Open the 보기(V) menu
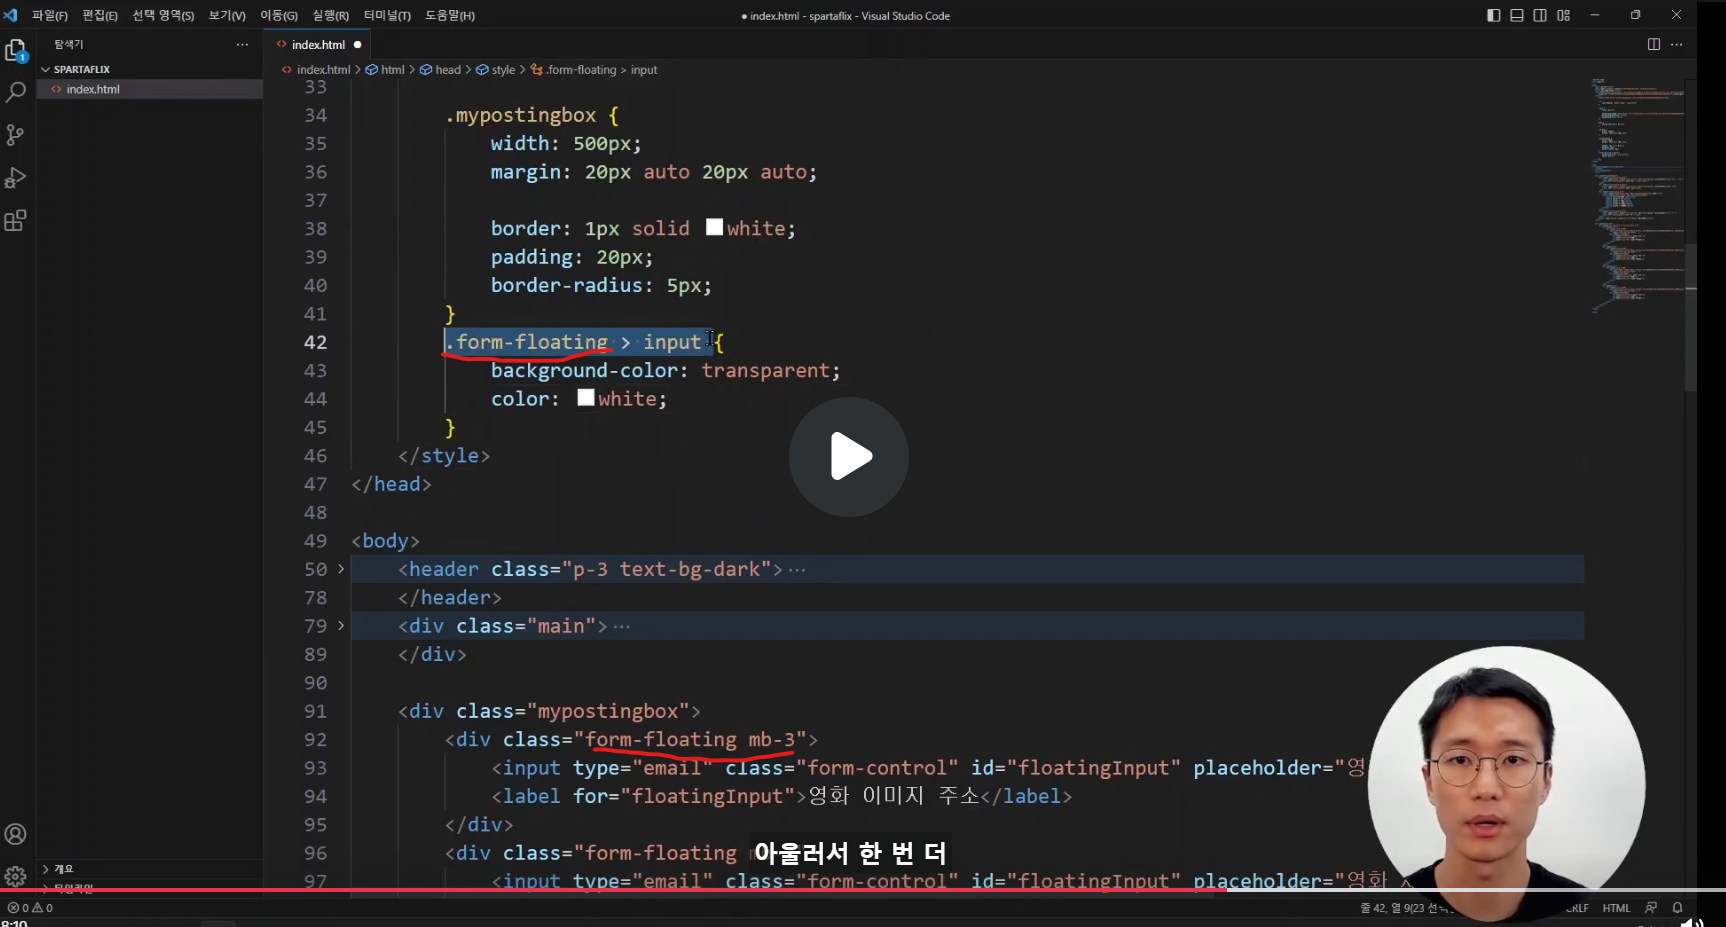The width and height of the screenshot is (1726, 927). coord(227,15)
